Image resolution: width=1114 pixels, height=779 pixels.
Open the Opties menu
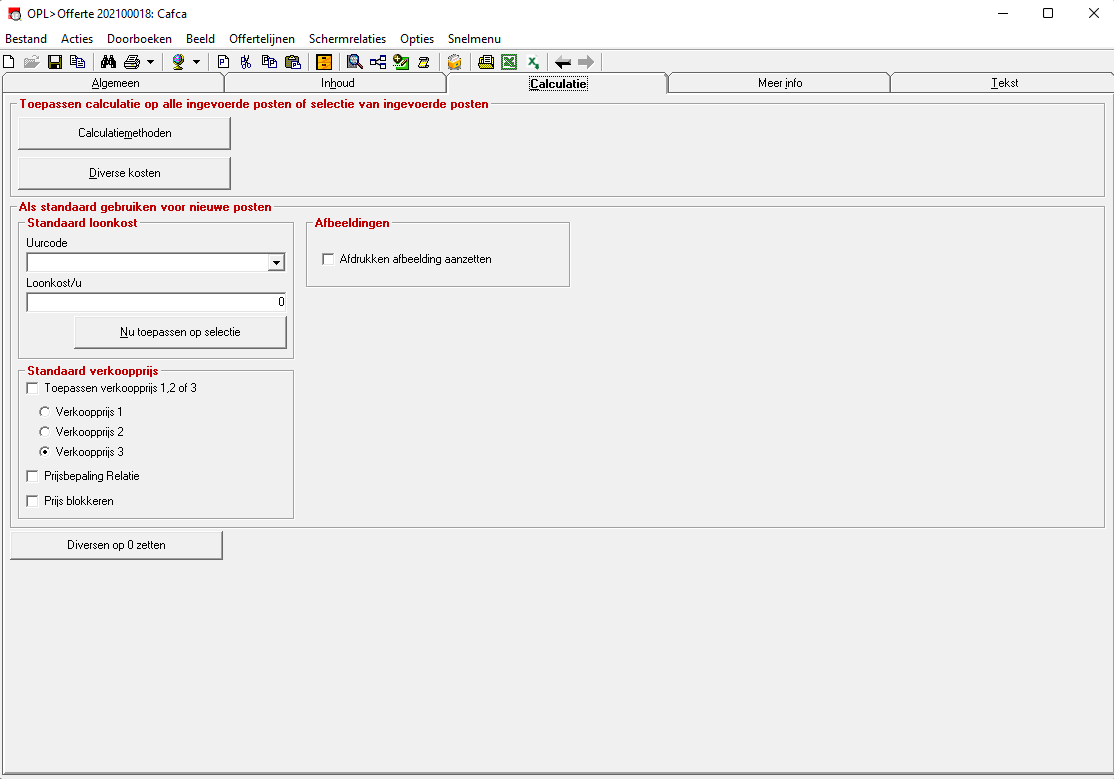click(x=417, y=39)
